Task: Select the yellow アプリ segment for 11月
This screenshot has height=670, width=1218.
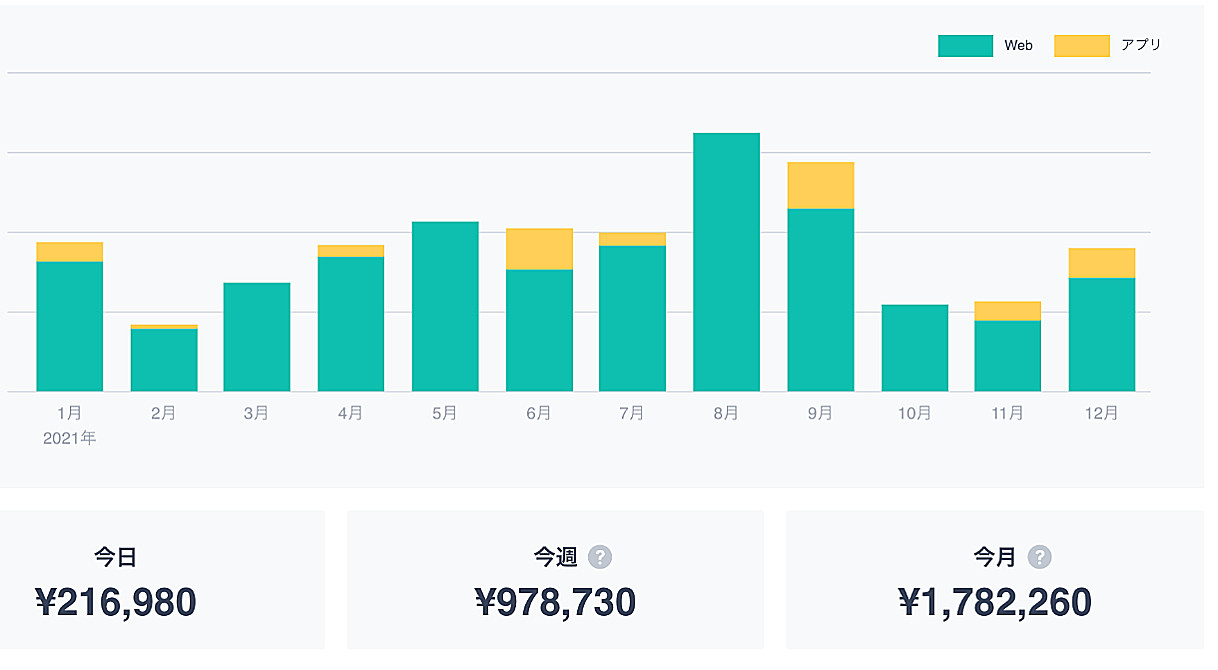Action: [1008, 311]
